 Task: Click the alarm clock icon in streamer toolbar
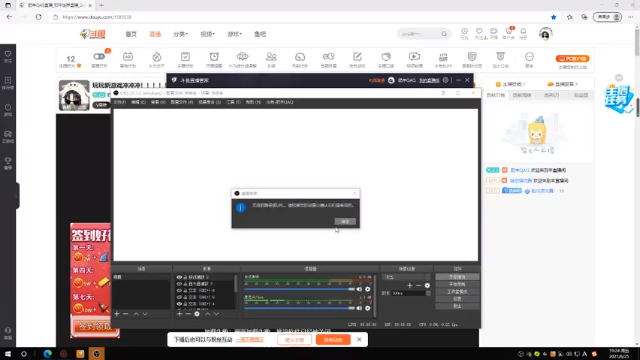(x=214, y=57)
